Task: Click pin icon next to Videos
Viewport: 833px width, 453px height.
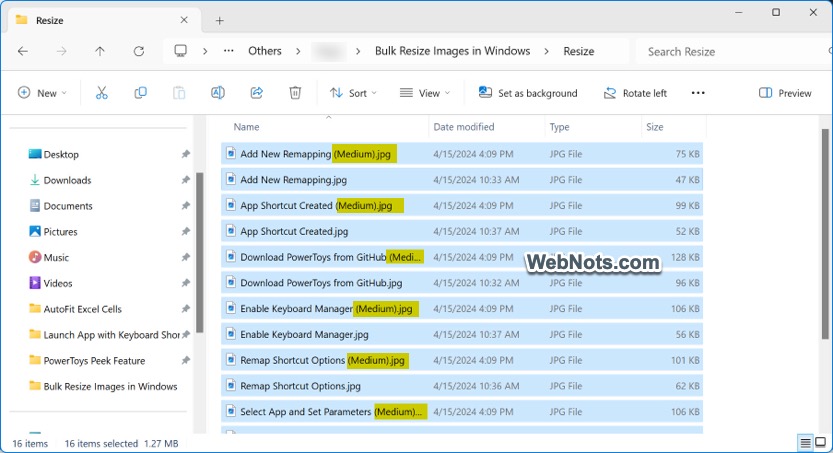Action: coord(185,283)
